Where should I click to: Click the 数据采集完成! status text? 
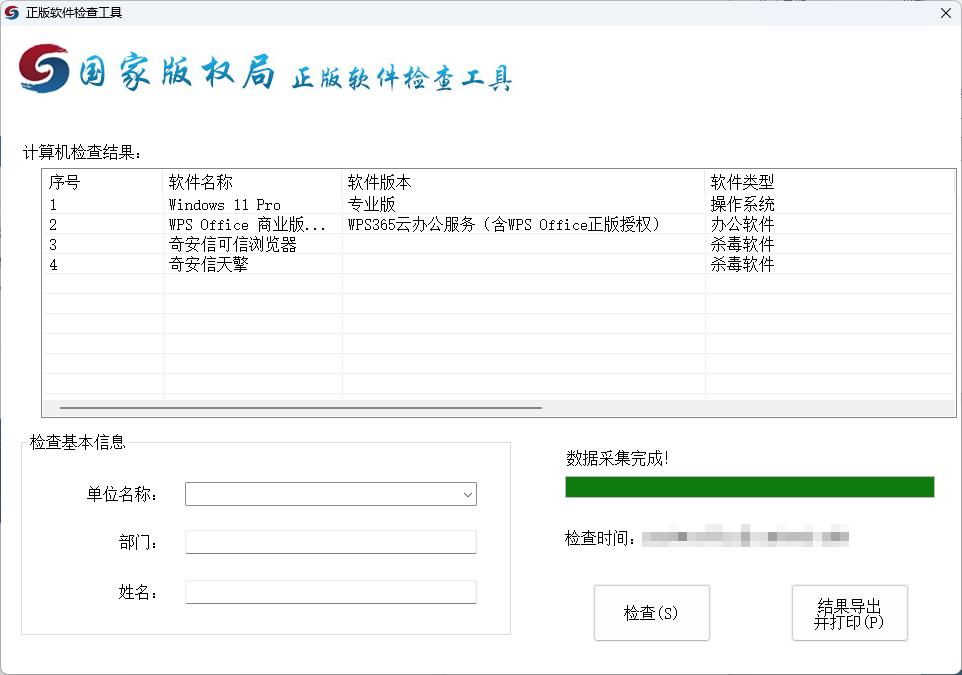click(617, 458)
